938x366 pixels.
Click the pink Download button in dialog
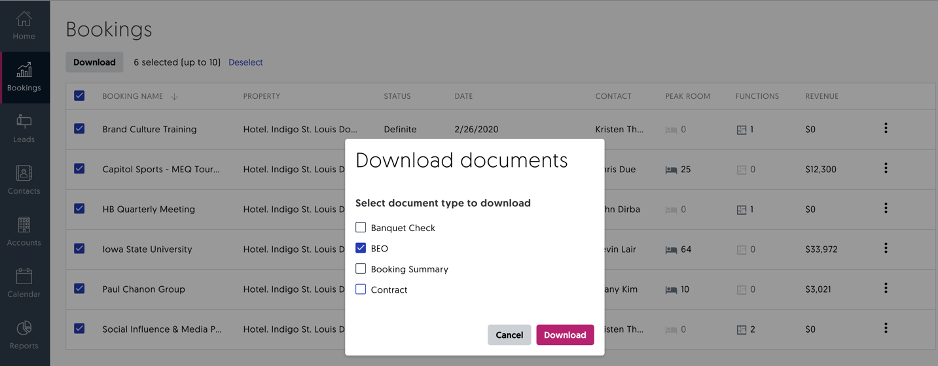click(x=565, y=335)
